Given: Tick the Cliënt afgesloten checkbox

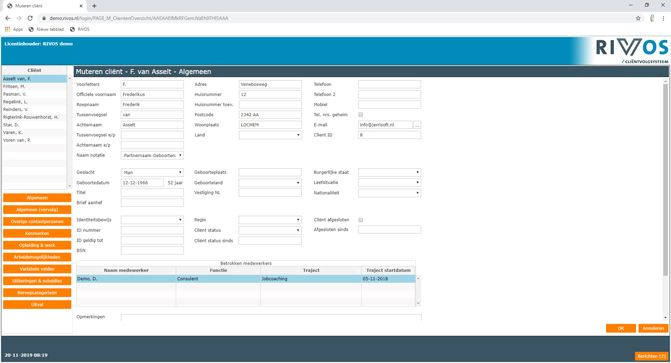Looking at the screenshot, I should (360, 220).
